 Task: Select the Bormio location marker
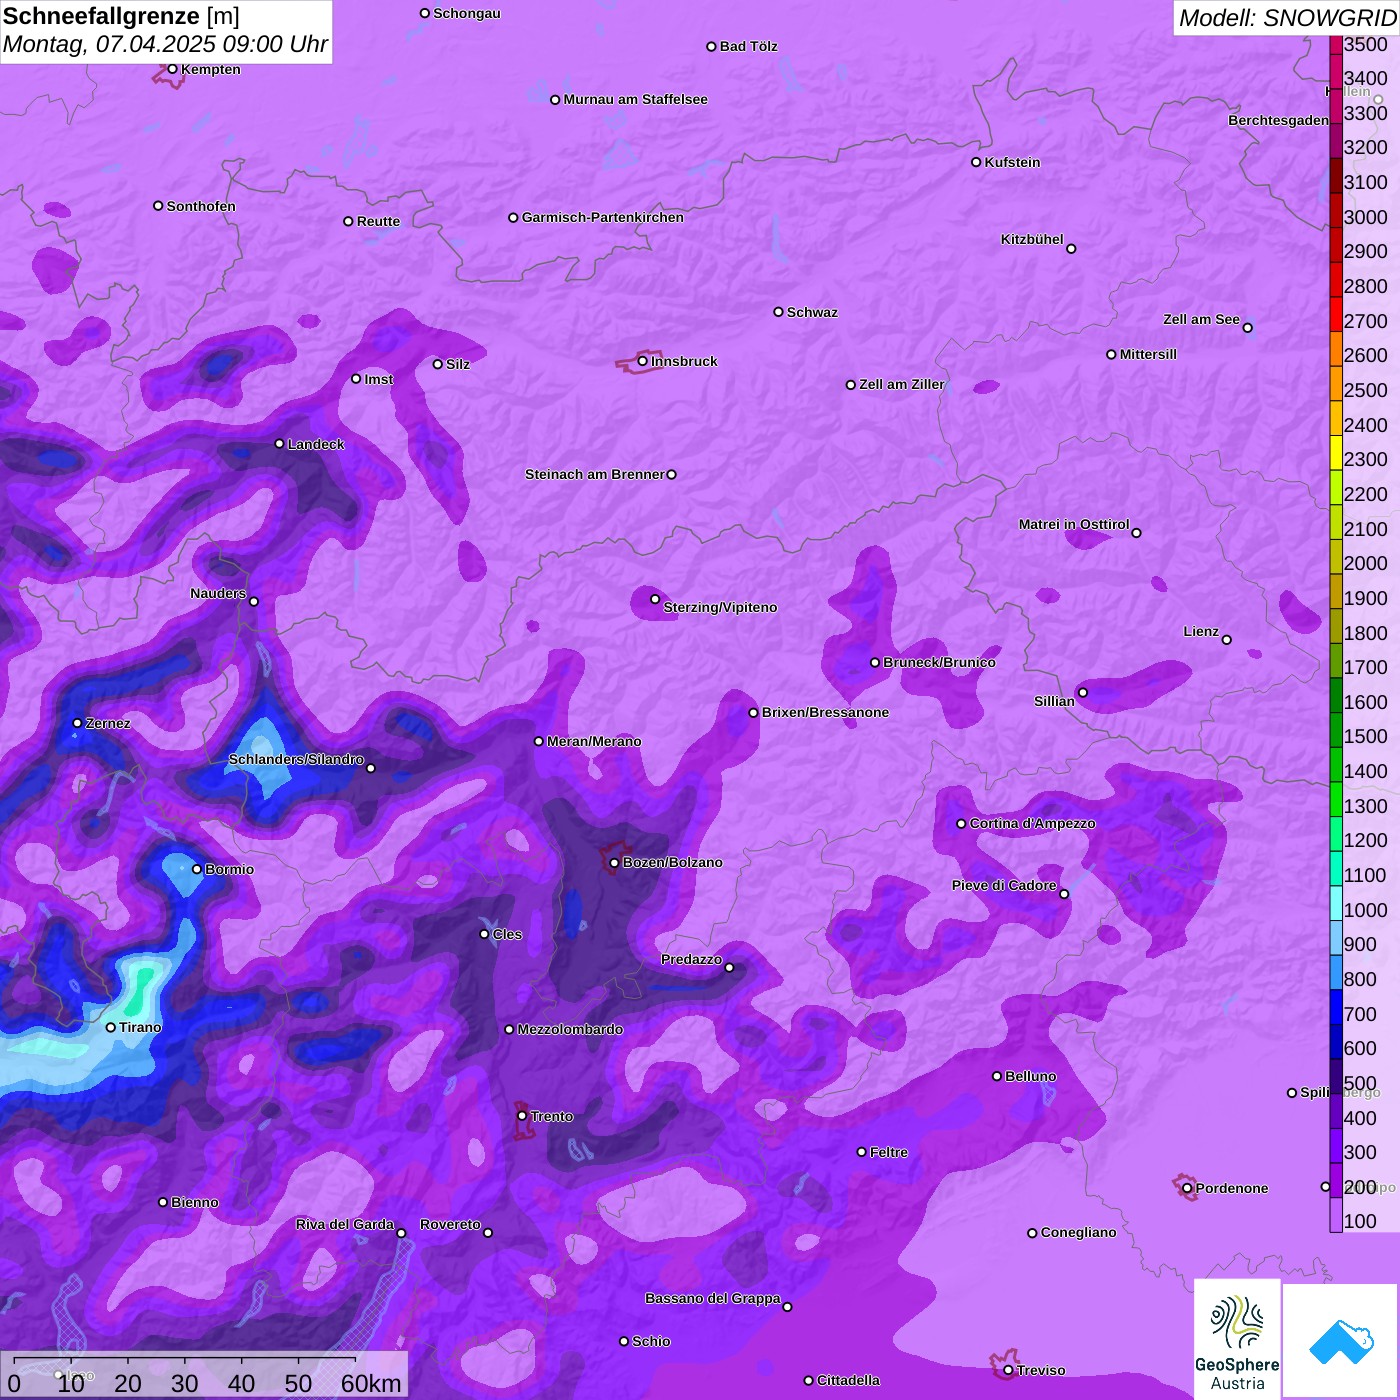[x=197, y=869]
